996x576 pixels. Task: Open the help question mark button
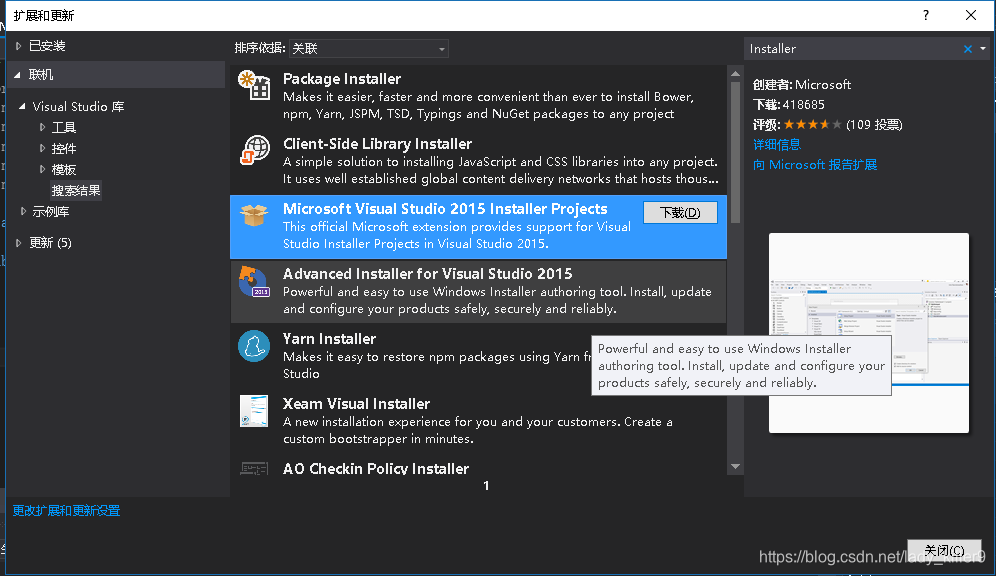[925, 15]
